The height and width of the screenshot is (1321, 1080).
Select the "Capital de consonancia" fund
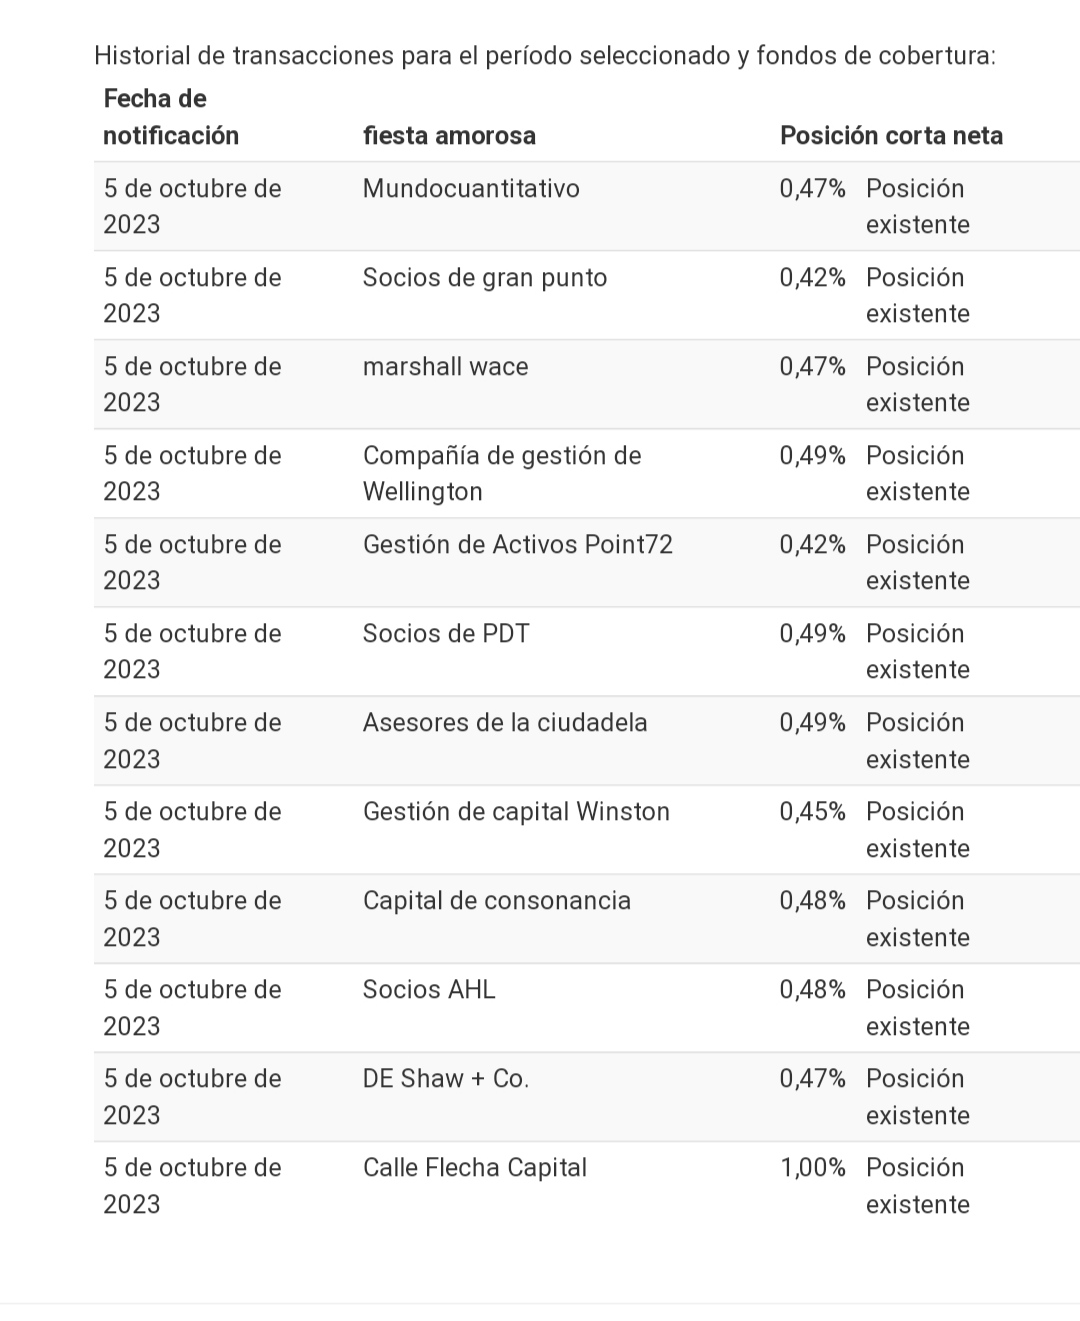coord(497,901)
